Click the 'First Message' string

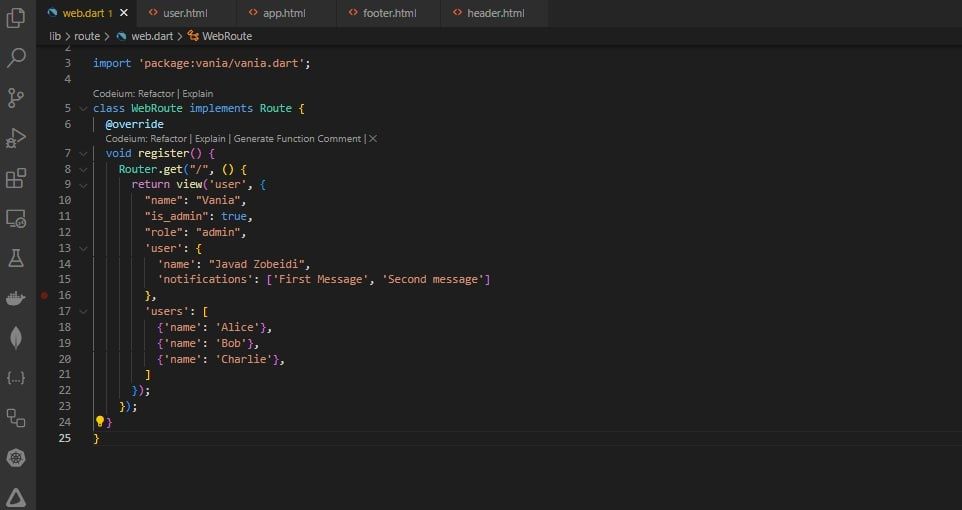click(x=320, y=280)
